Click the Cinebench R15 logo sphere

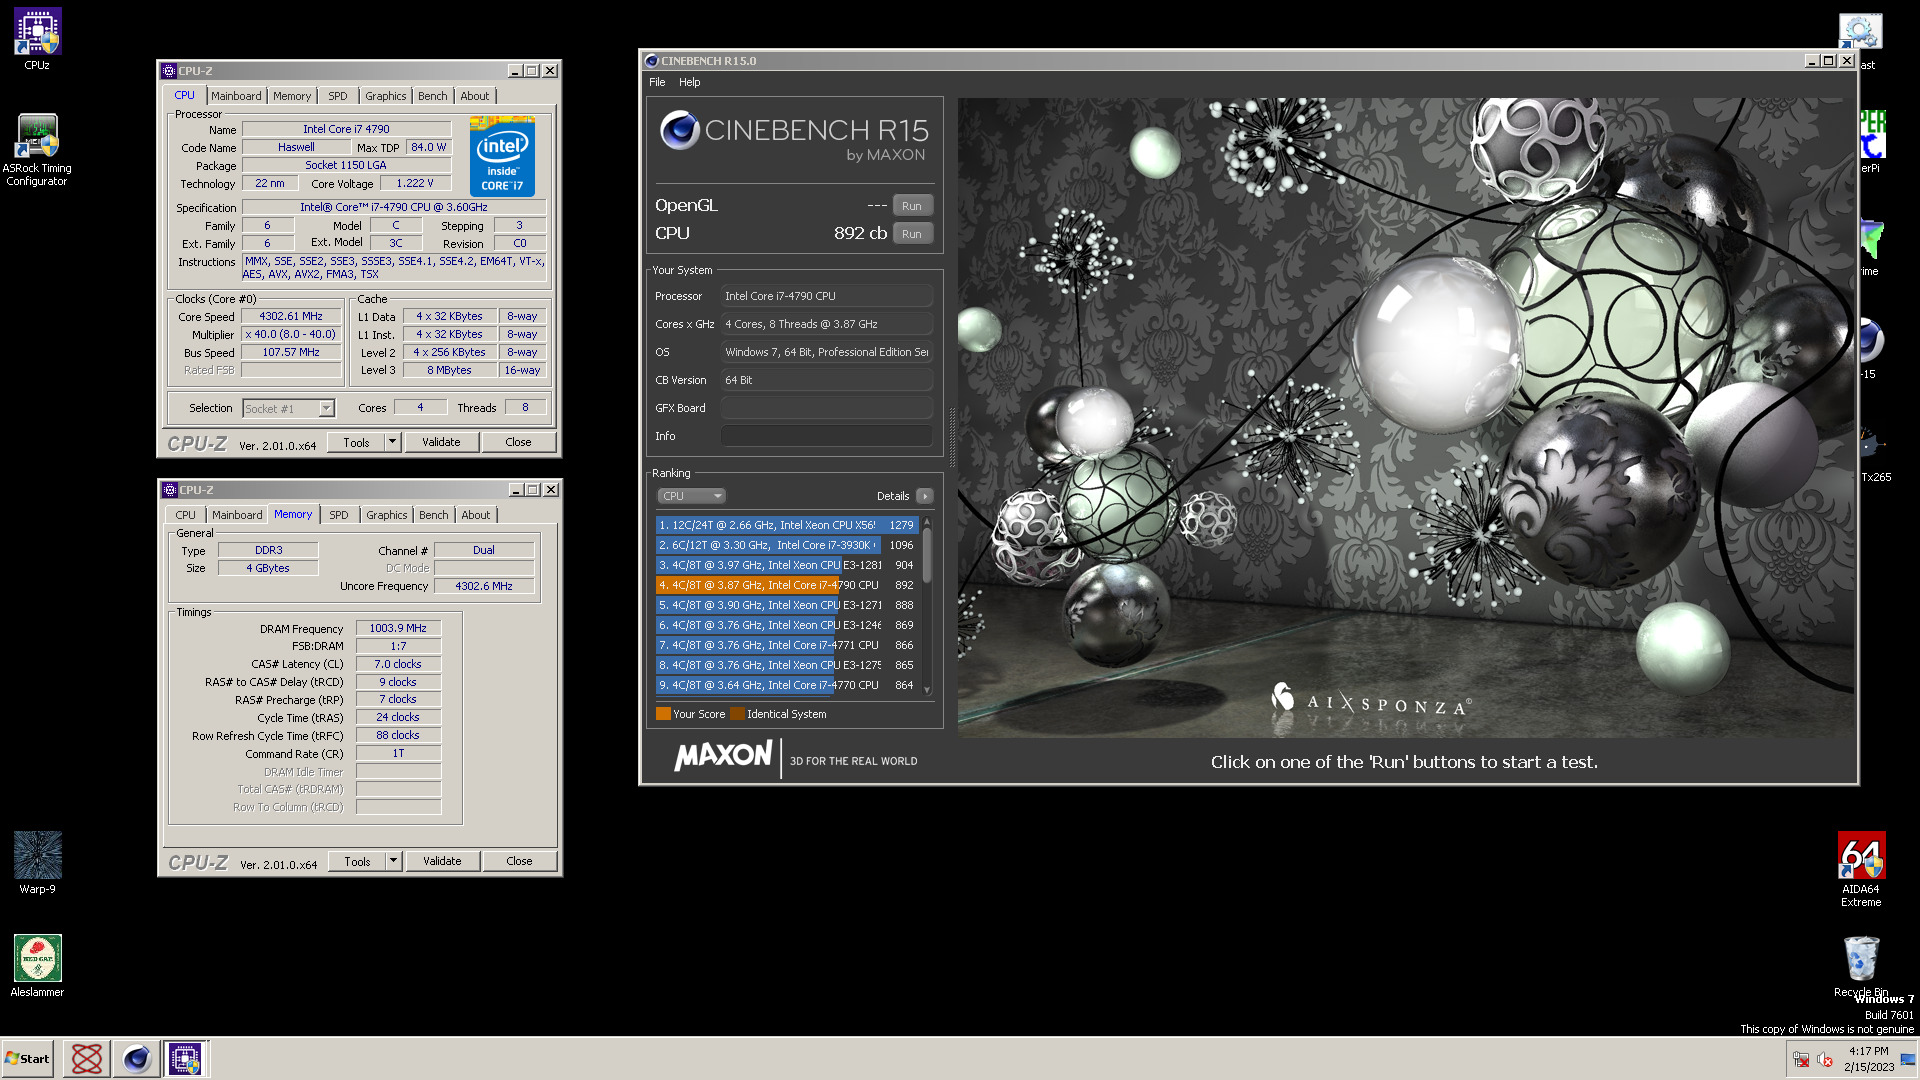(x=679, y=130)
